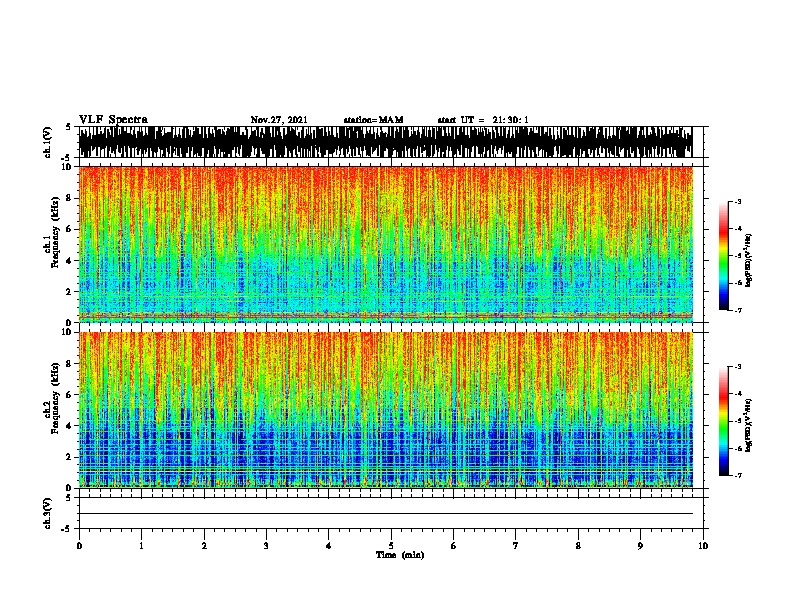The height and width of the screenshot is (612, 792).
Task: Click the time axis tick label "3"
Action: point(266,546)
